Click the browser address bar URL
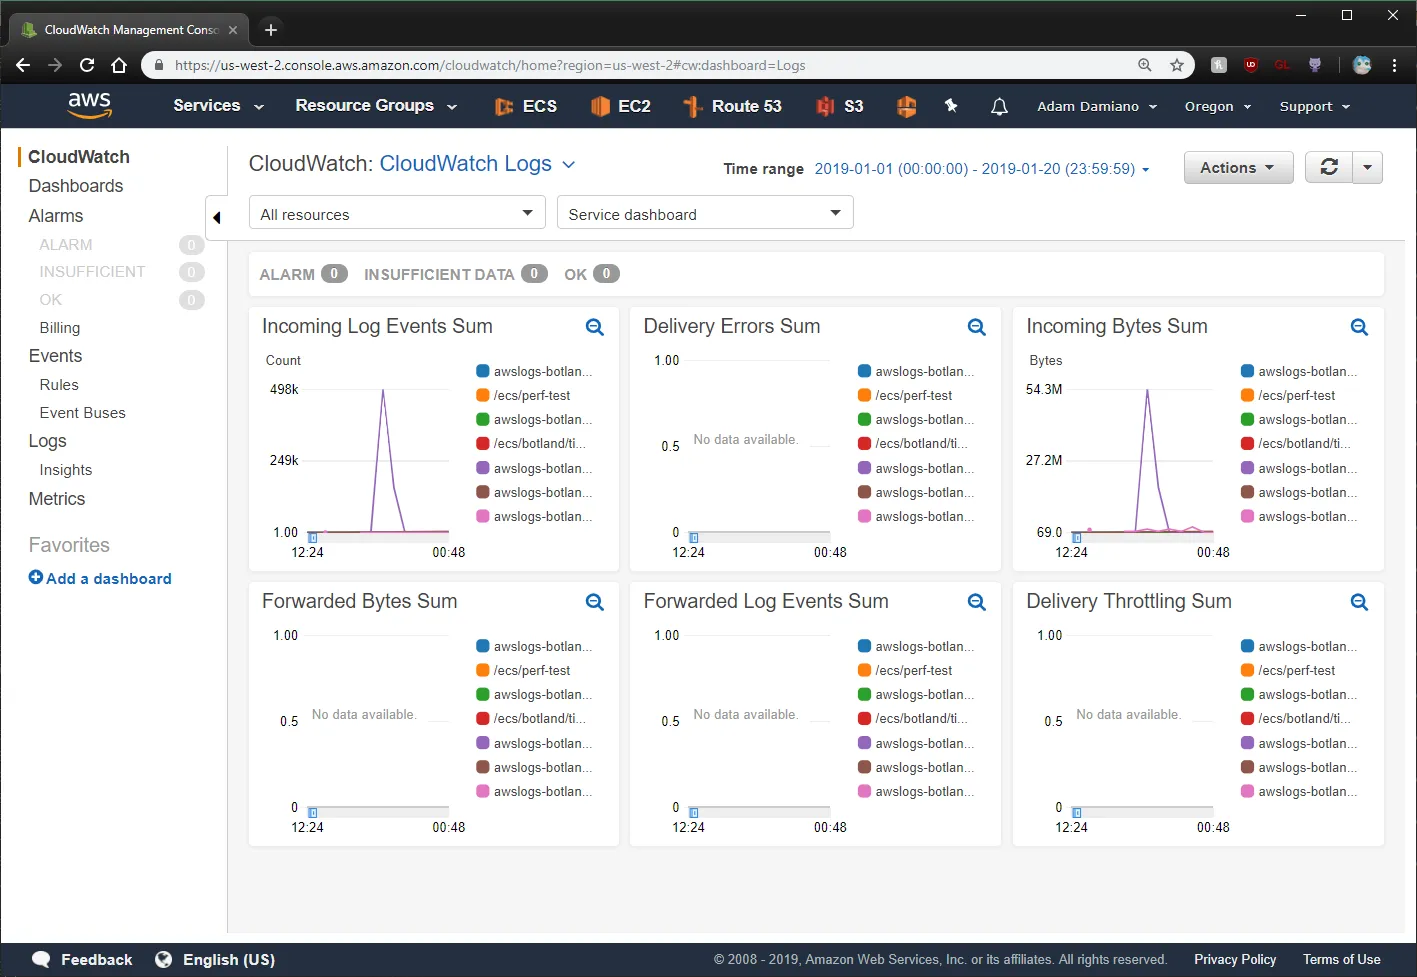This screenshot has width=1417, height=977. point(490,65)
